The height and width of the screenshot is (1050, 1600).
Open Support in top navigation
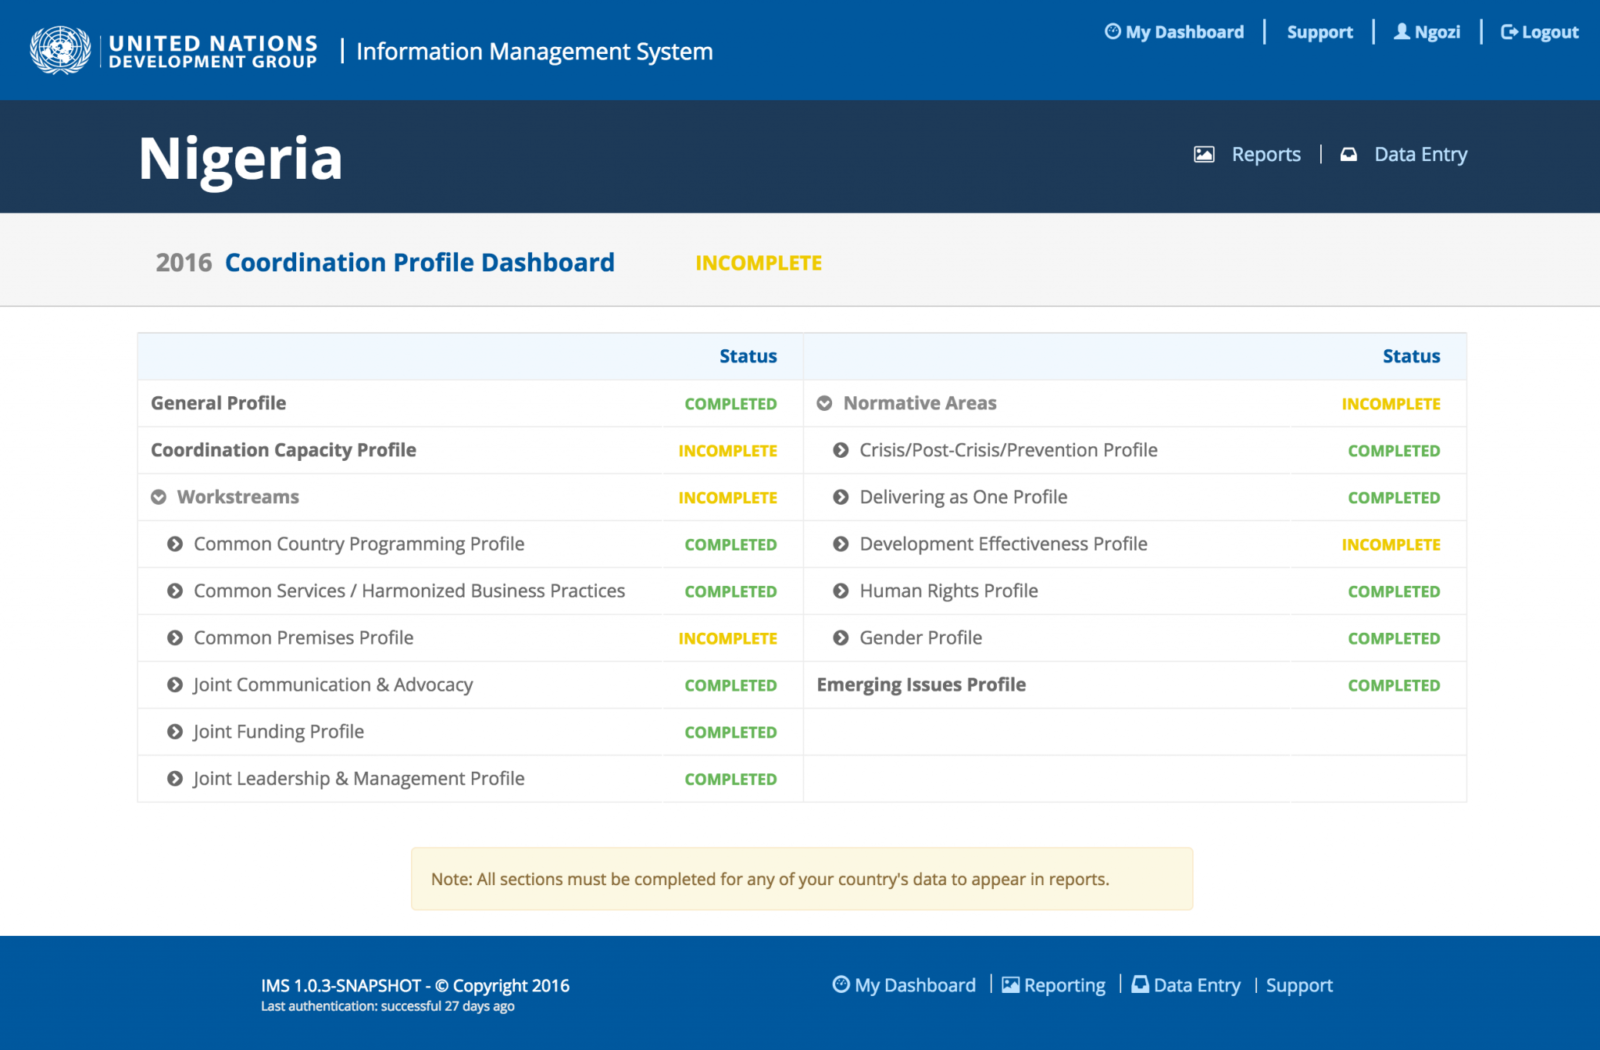click(x=1320, y=32)
